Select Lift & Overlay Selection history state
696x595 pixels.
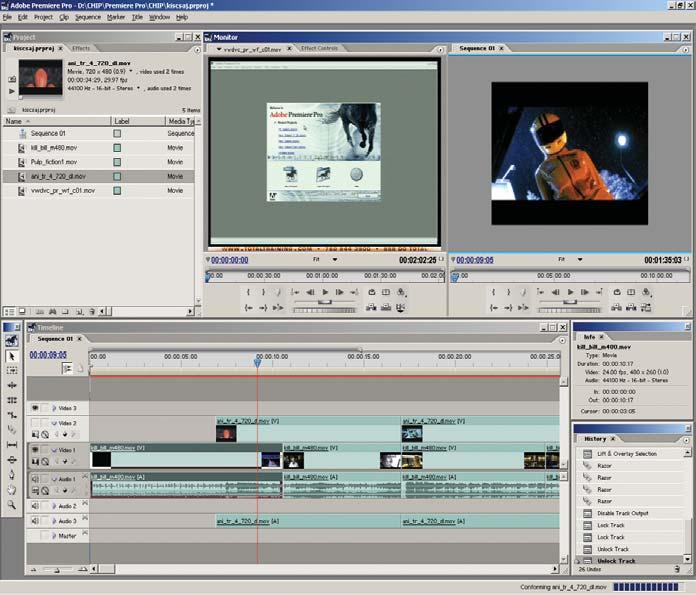click(627, 454)
